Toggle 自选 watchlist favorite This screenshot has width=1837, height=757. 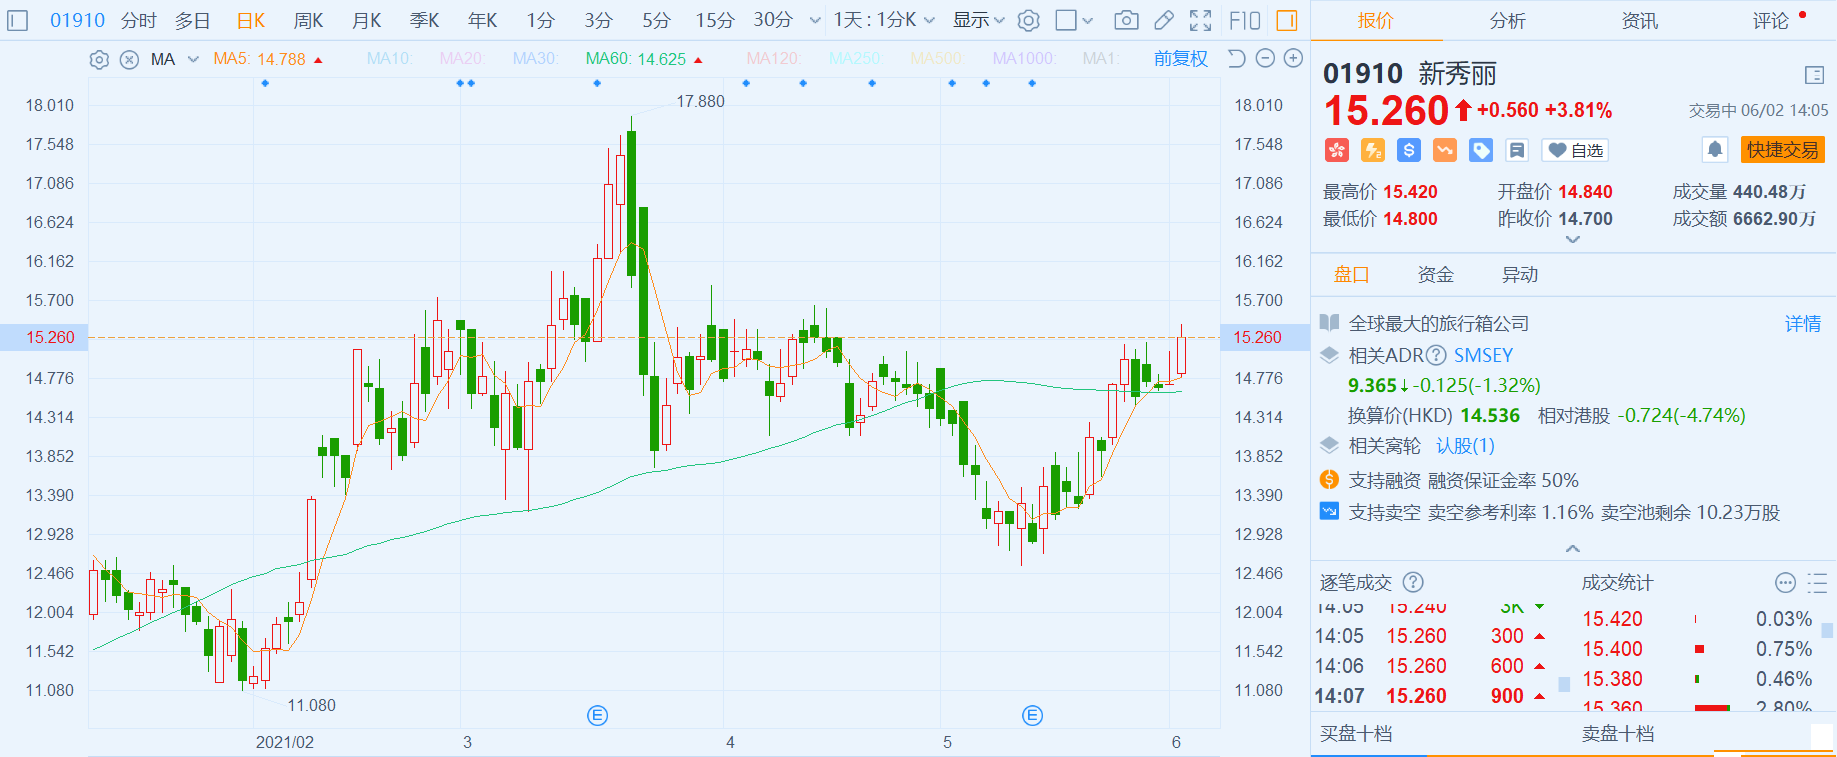click(1576, 150)
